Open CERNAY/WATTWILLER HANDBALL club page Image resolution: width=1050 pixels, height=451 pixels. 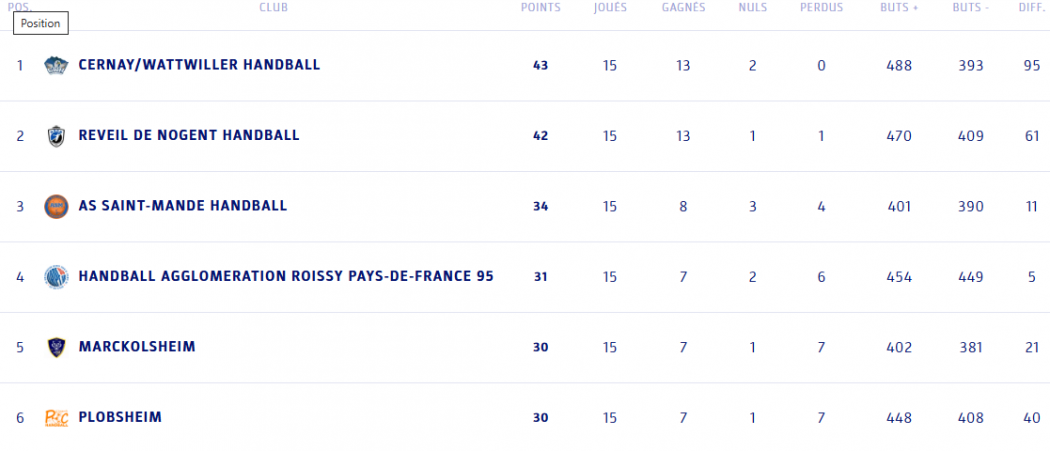click(x=199, y=65)
